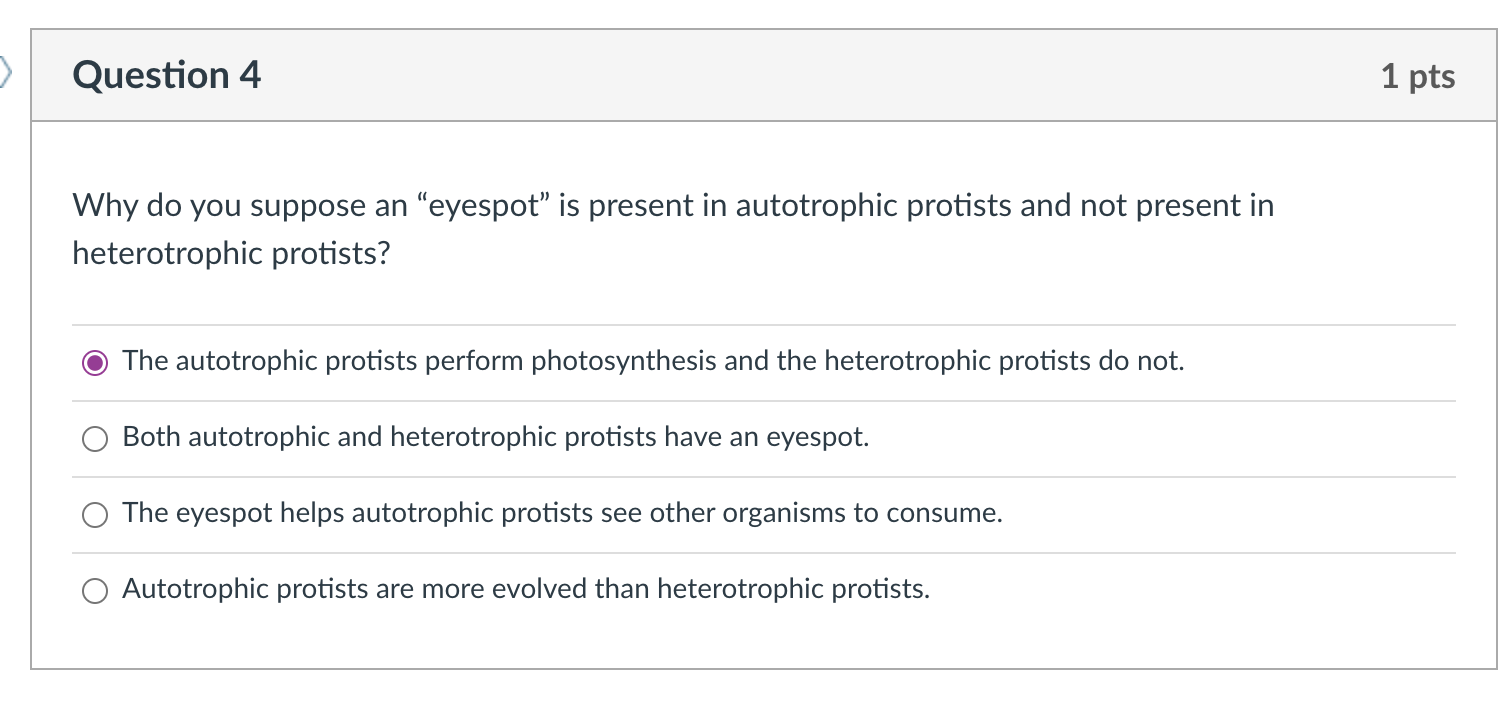The image size is (1510, 706).
Task: Click empty gray header area beside Question 4
Action: click(x=800, y=76)
